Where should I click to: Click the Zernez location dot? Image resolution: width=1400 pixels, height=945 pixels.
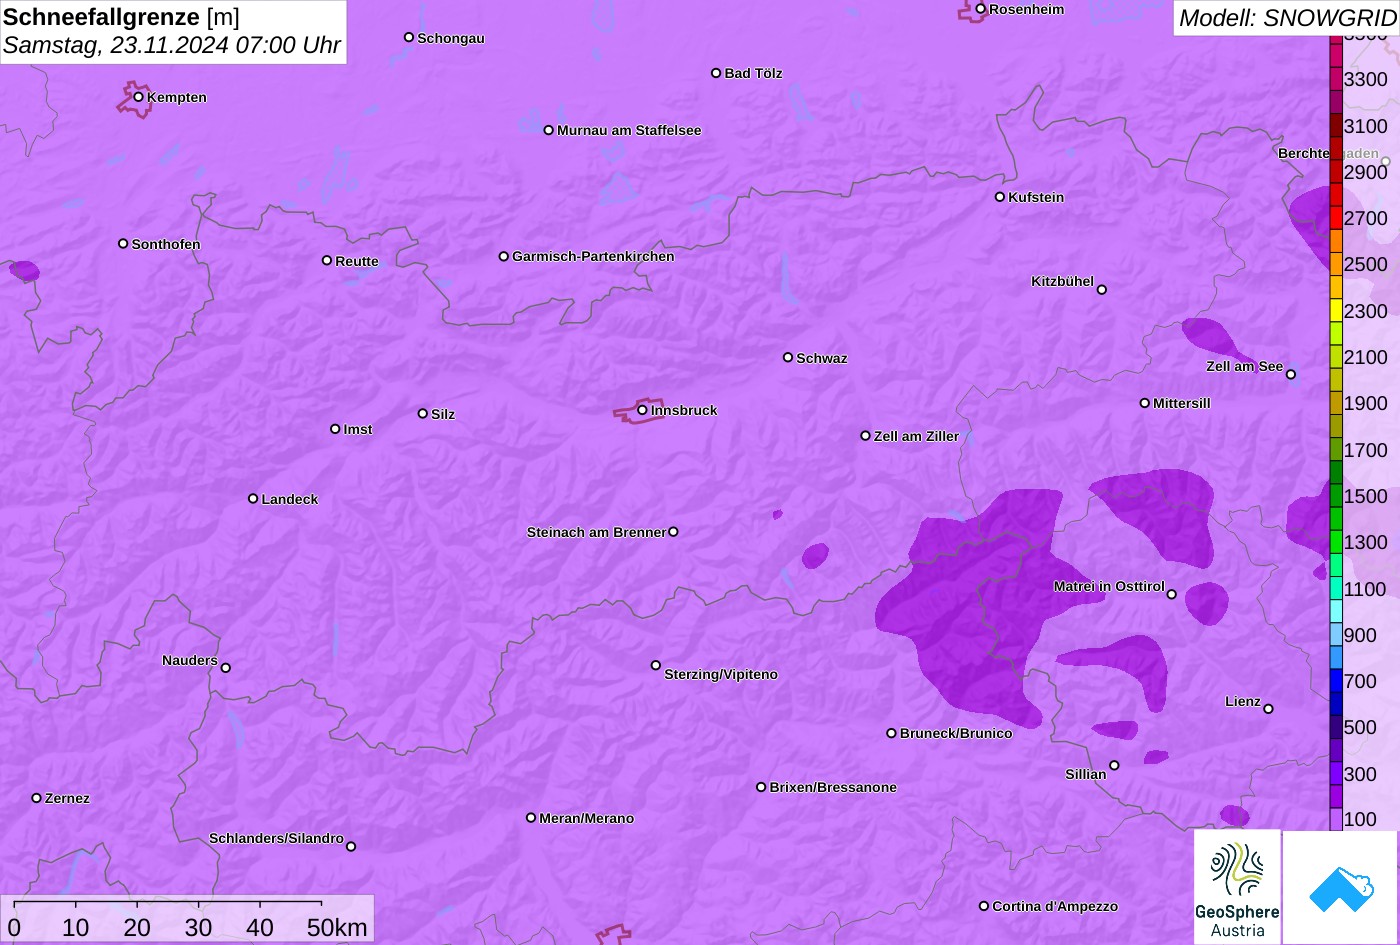click(37, 798)
